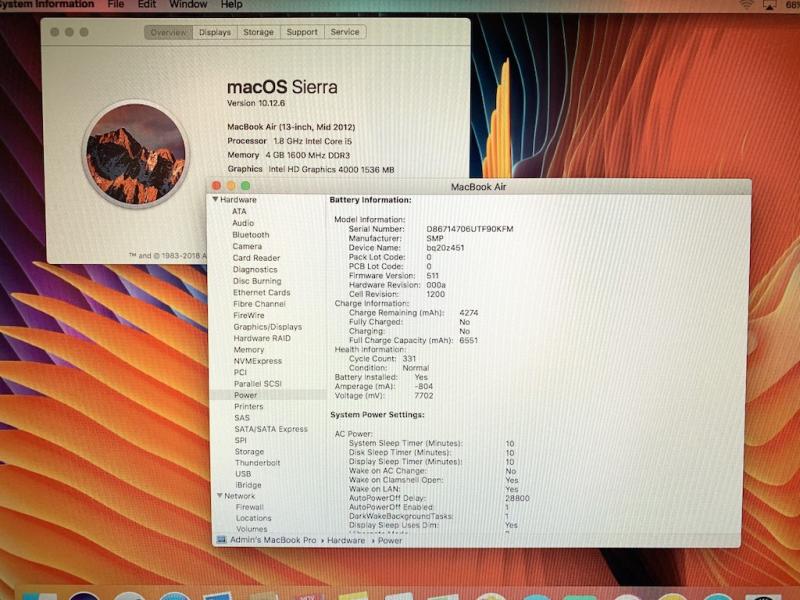
Task: Click Hardware in the bottom path bar
Action: pos(346,540)
